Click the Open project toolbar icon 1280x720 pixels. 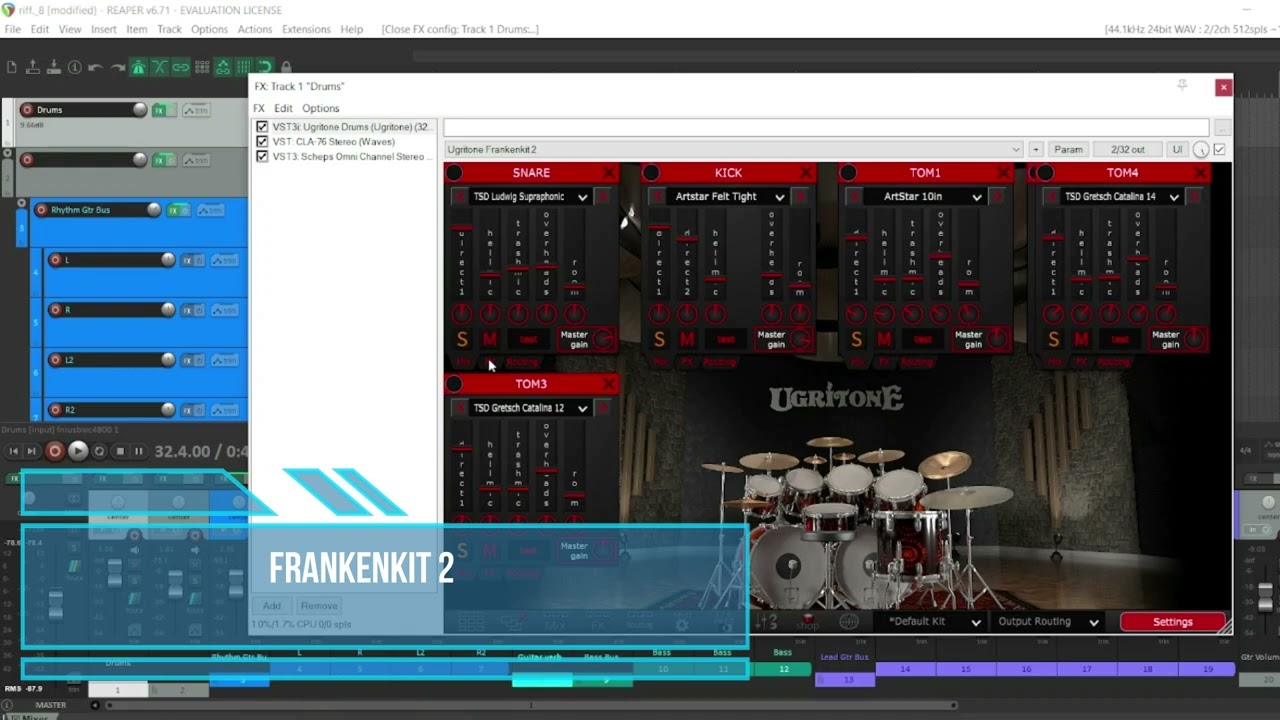tap(32, 67)
